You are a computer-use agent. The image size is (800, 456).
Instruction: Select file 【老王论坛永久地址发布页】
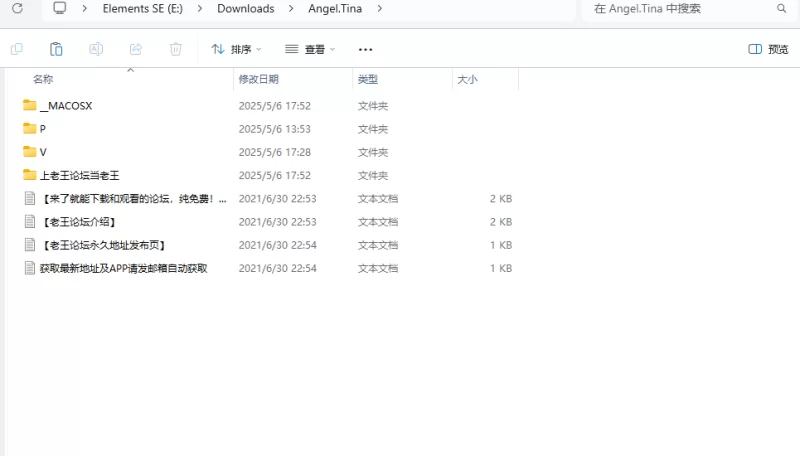click(104, 245)
